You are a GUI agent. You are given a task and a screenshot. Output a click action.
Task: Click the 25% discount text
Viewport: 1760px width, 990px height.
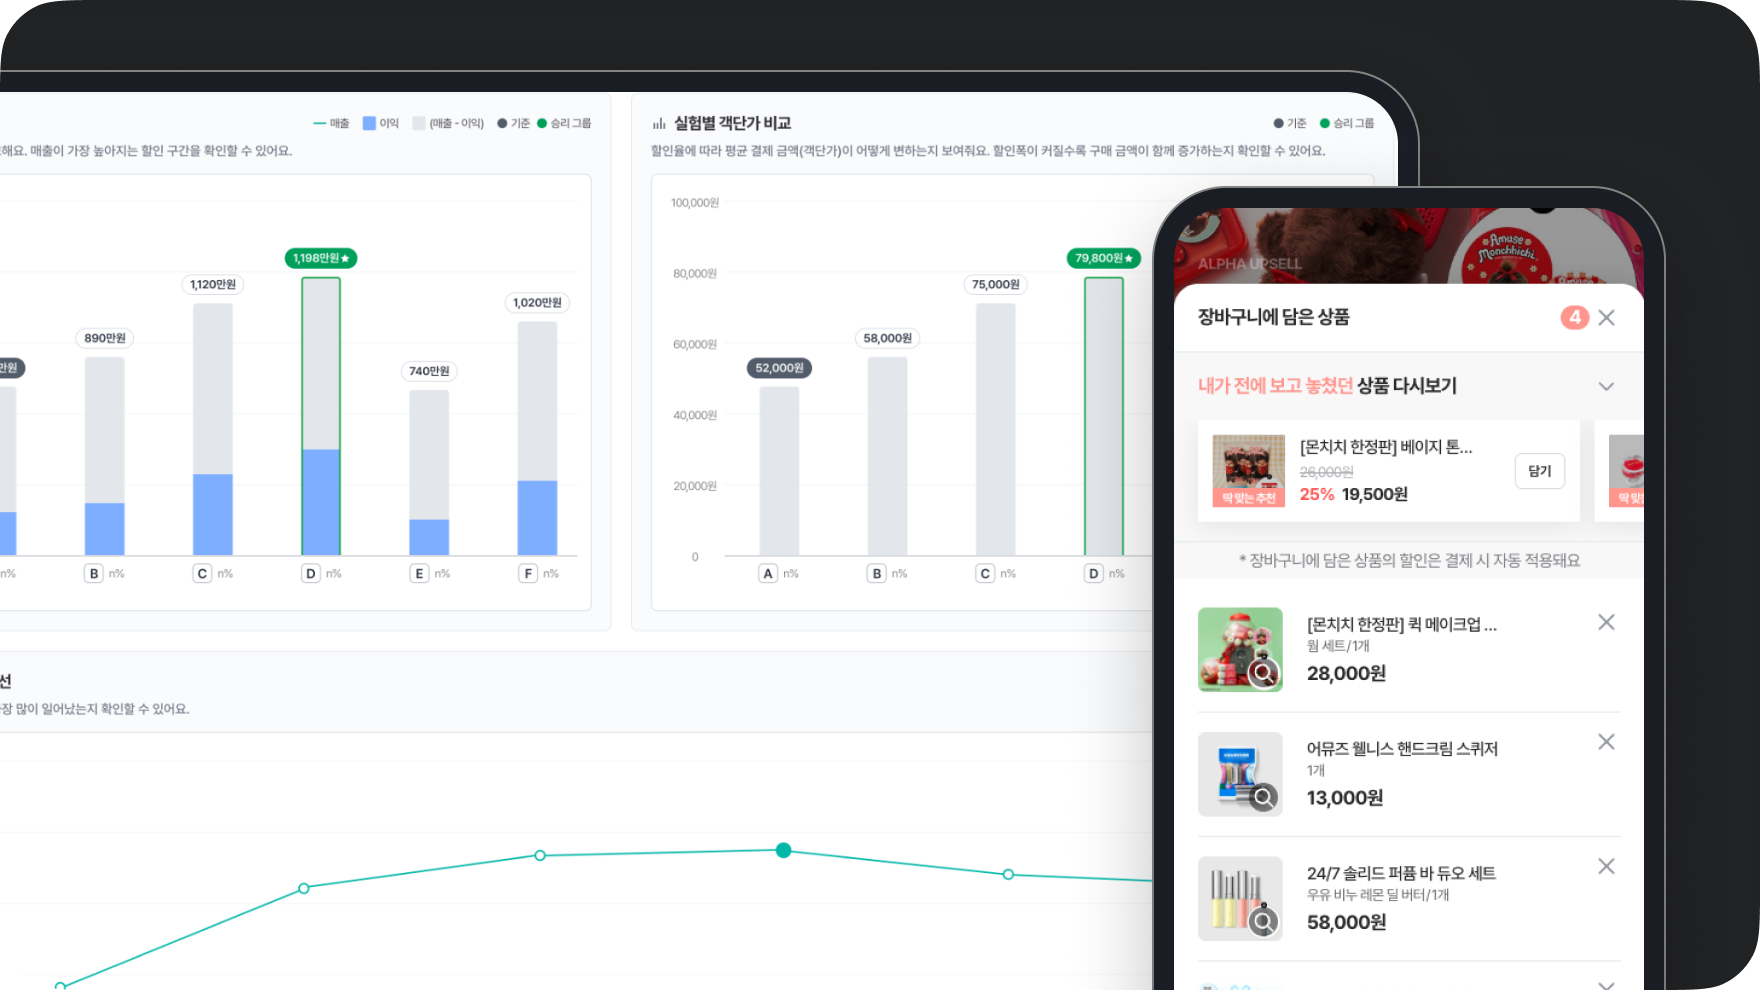coord(1317,494)
